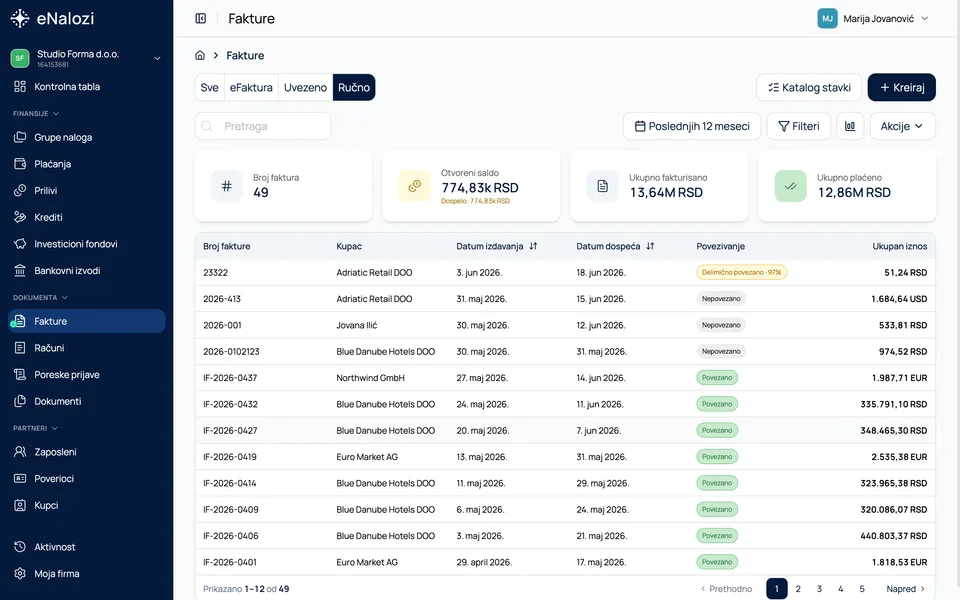Viewport: 960px width, 600px height.
Task: Click the Krediti icon in sidebar
Action: 20,217
